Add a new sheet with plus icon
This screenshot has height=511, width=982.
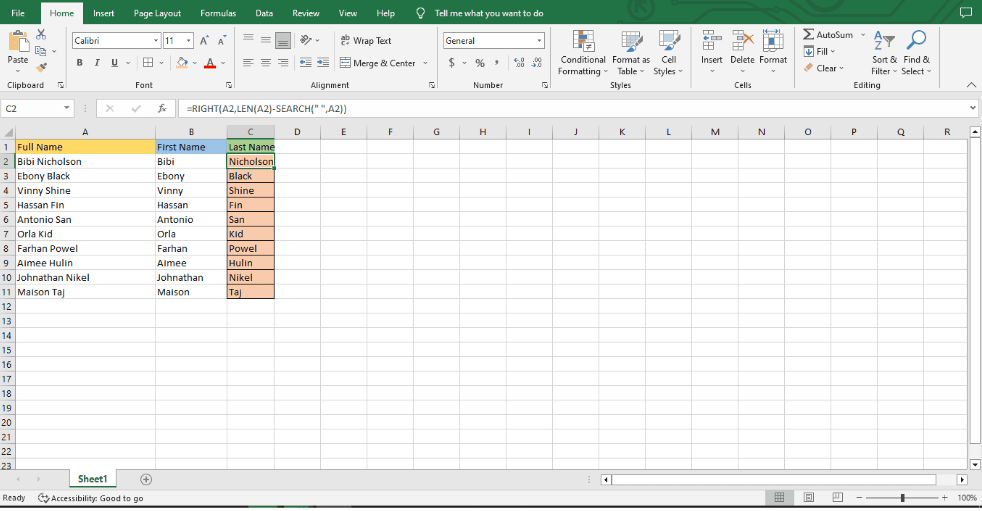146,480
